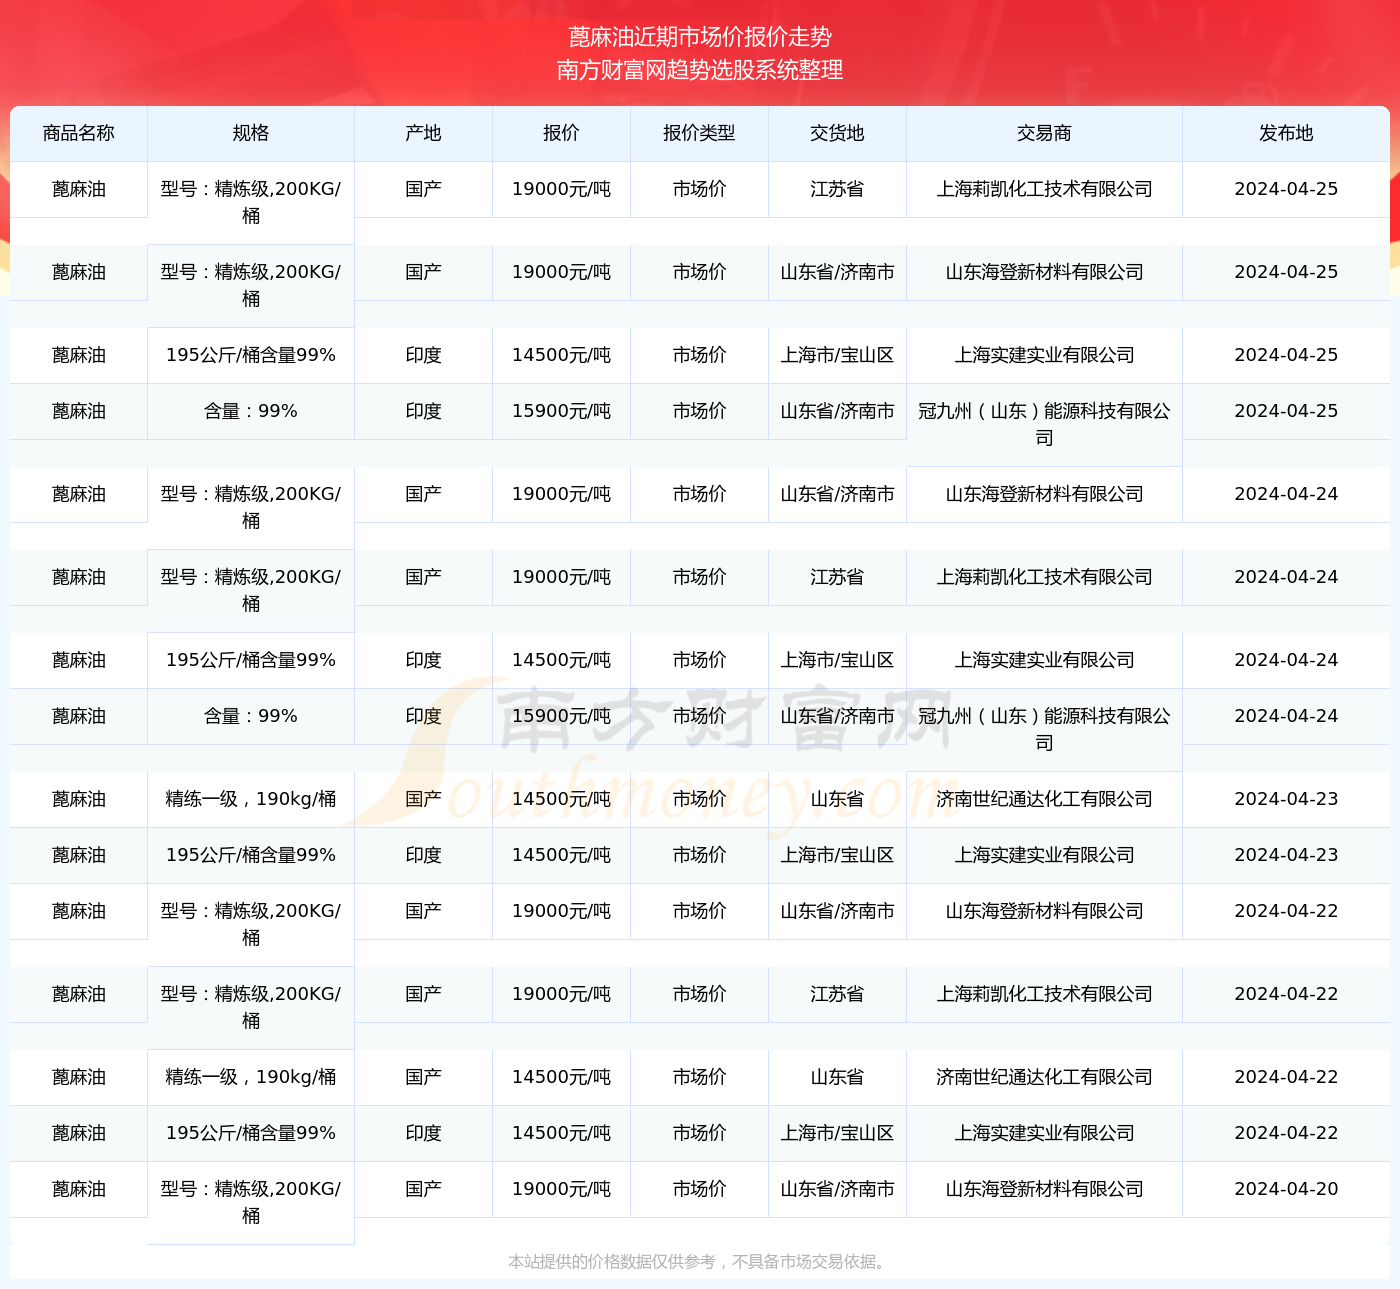Click 精练一级，190kg/桶 in the 2024-04-23 row
1400x1289 pixels.
(x=251, y=799)
